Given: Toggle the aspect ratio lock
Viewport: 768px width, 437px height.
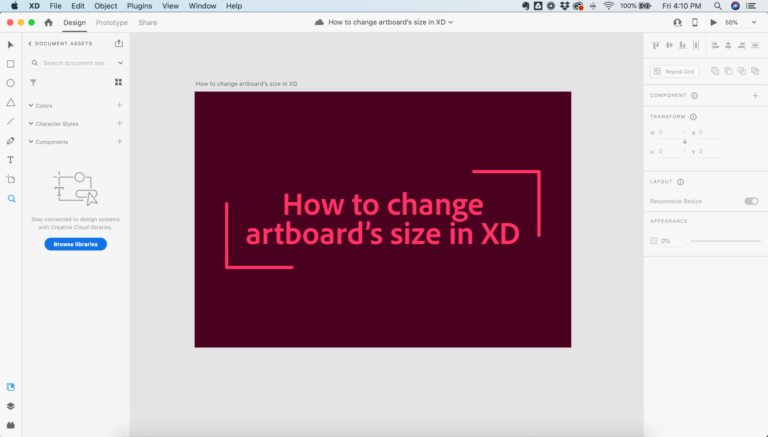Looking at the screenshot, I should [685, 142].
